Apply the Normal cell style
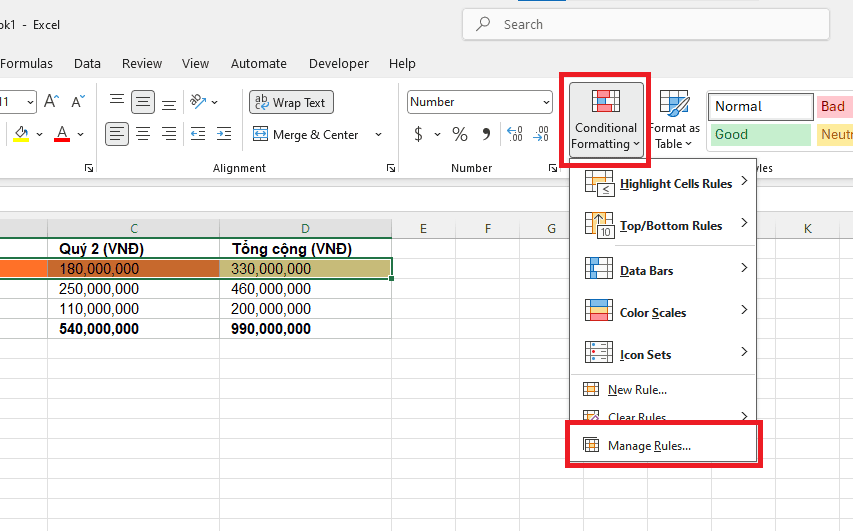The image size is (853, 531). pyautogui.click(x=761, y=106)
